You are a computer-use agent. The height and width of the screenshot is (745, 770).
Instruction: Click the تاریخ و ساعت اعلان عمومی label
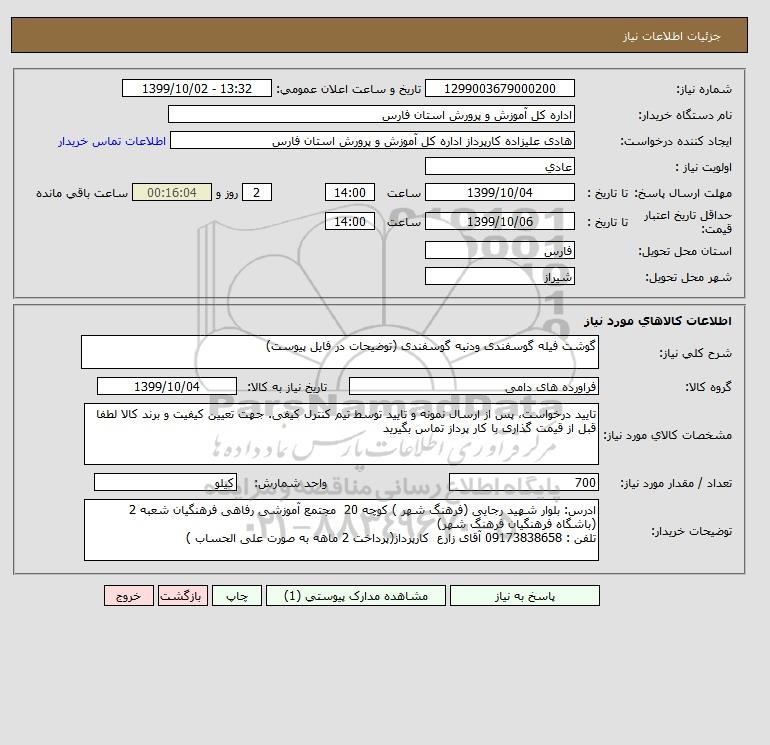(x=349, y=89)
